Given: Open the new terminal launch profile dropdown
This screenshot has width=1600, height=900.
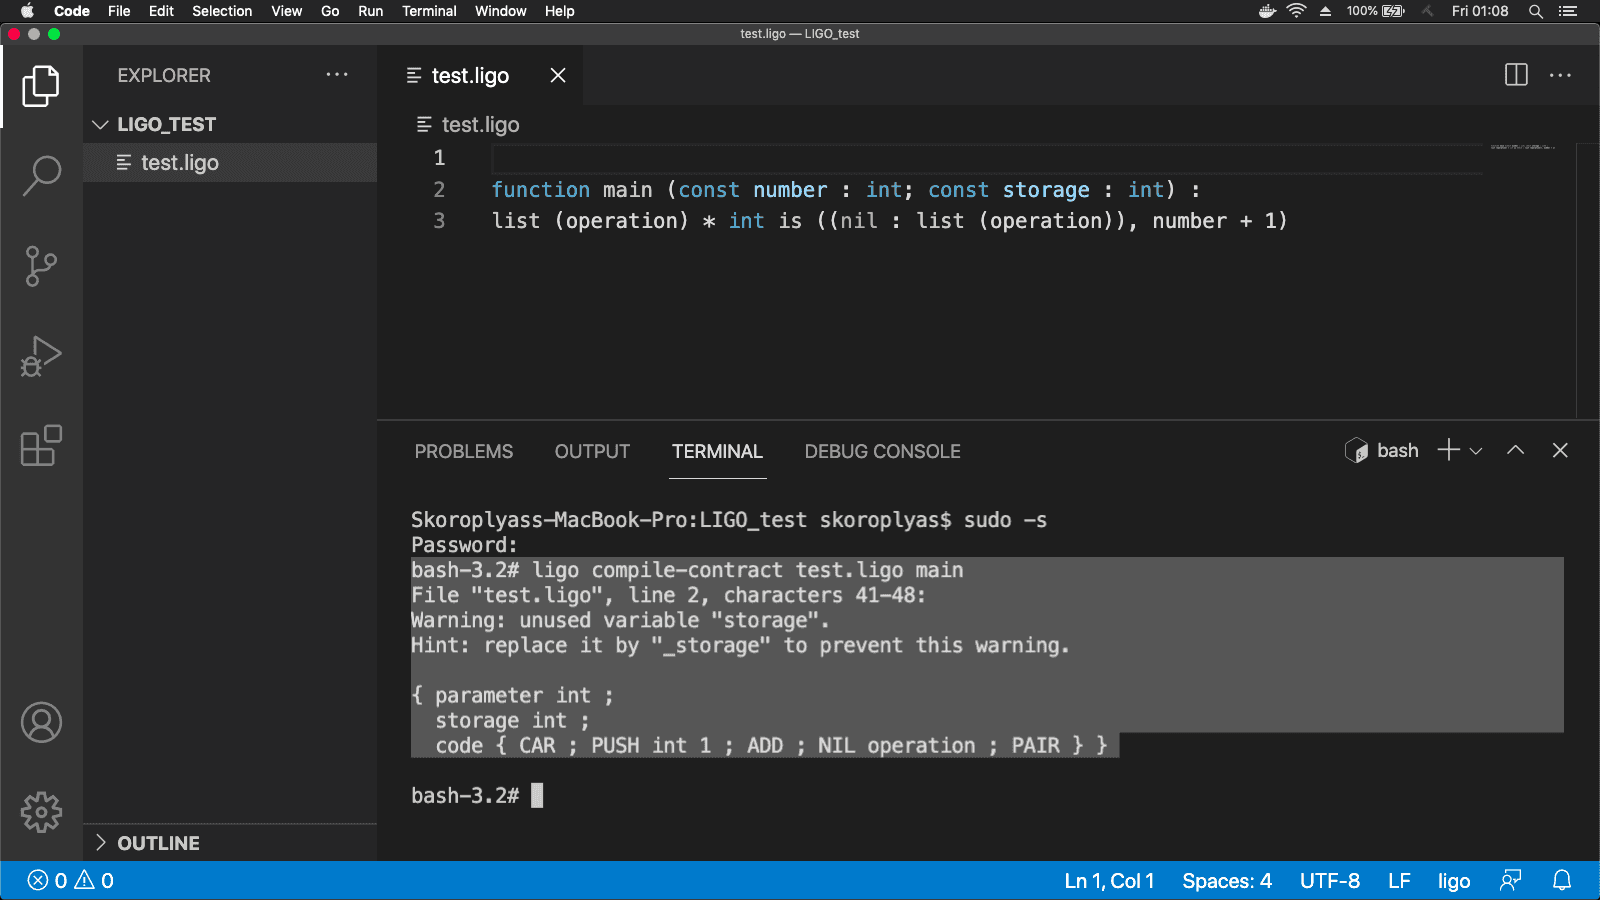Looking at the screenshot, I should [1476, 451].
